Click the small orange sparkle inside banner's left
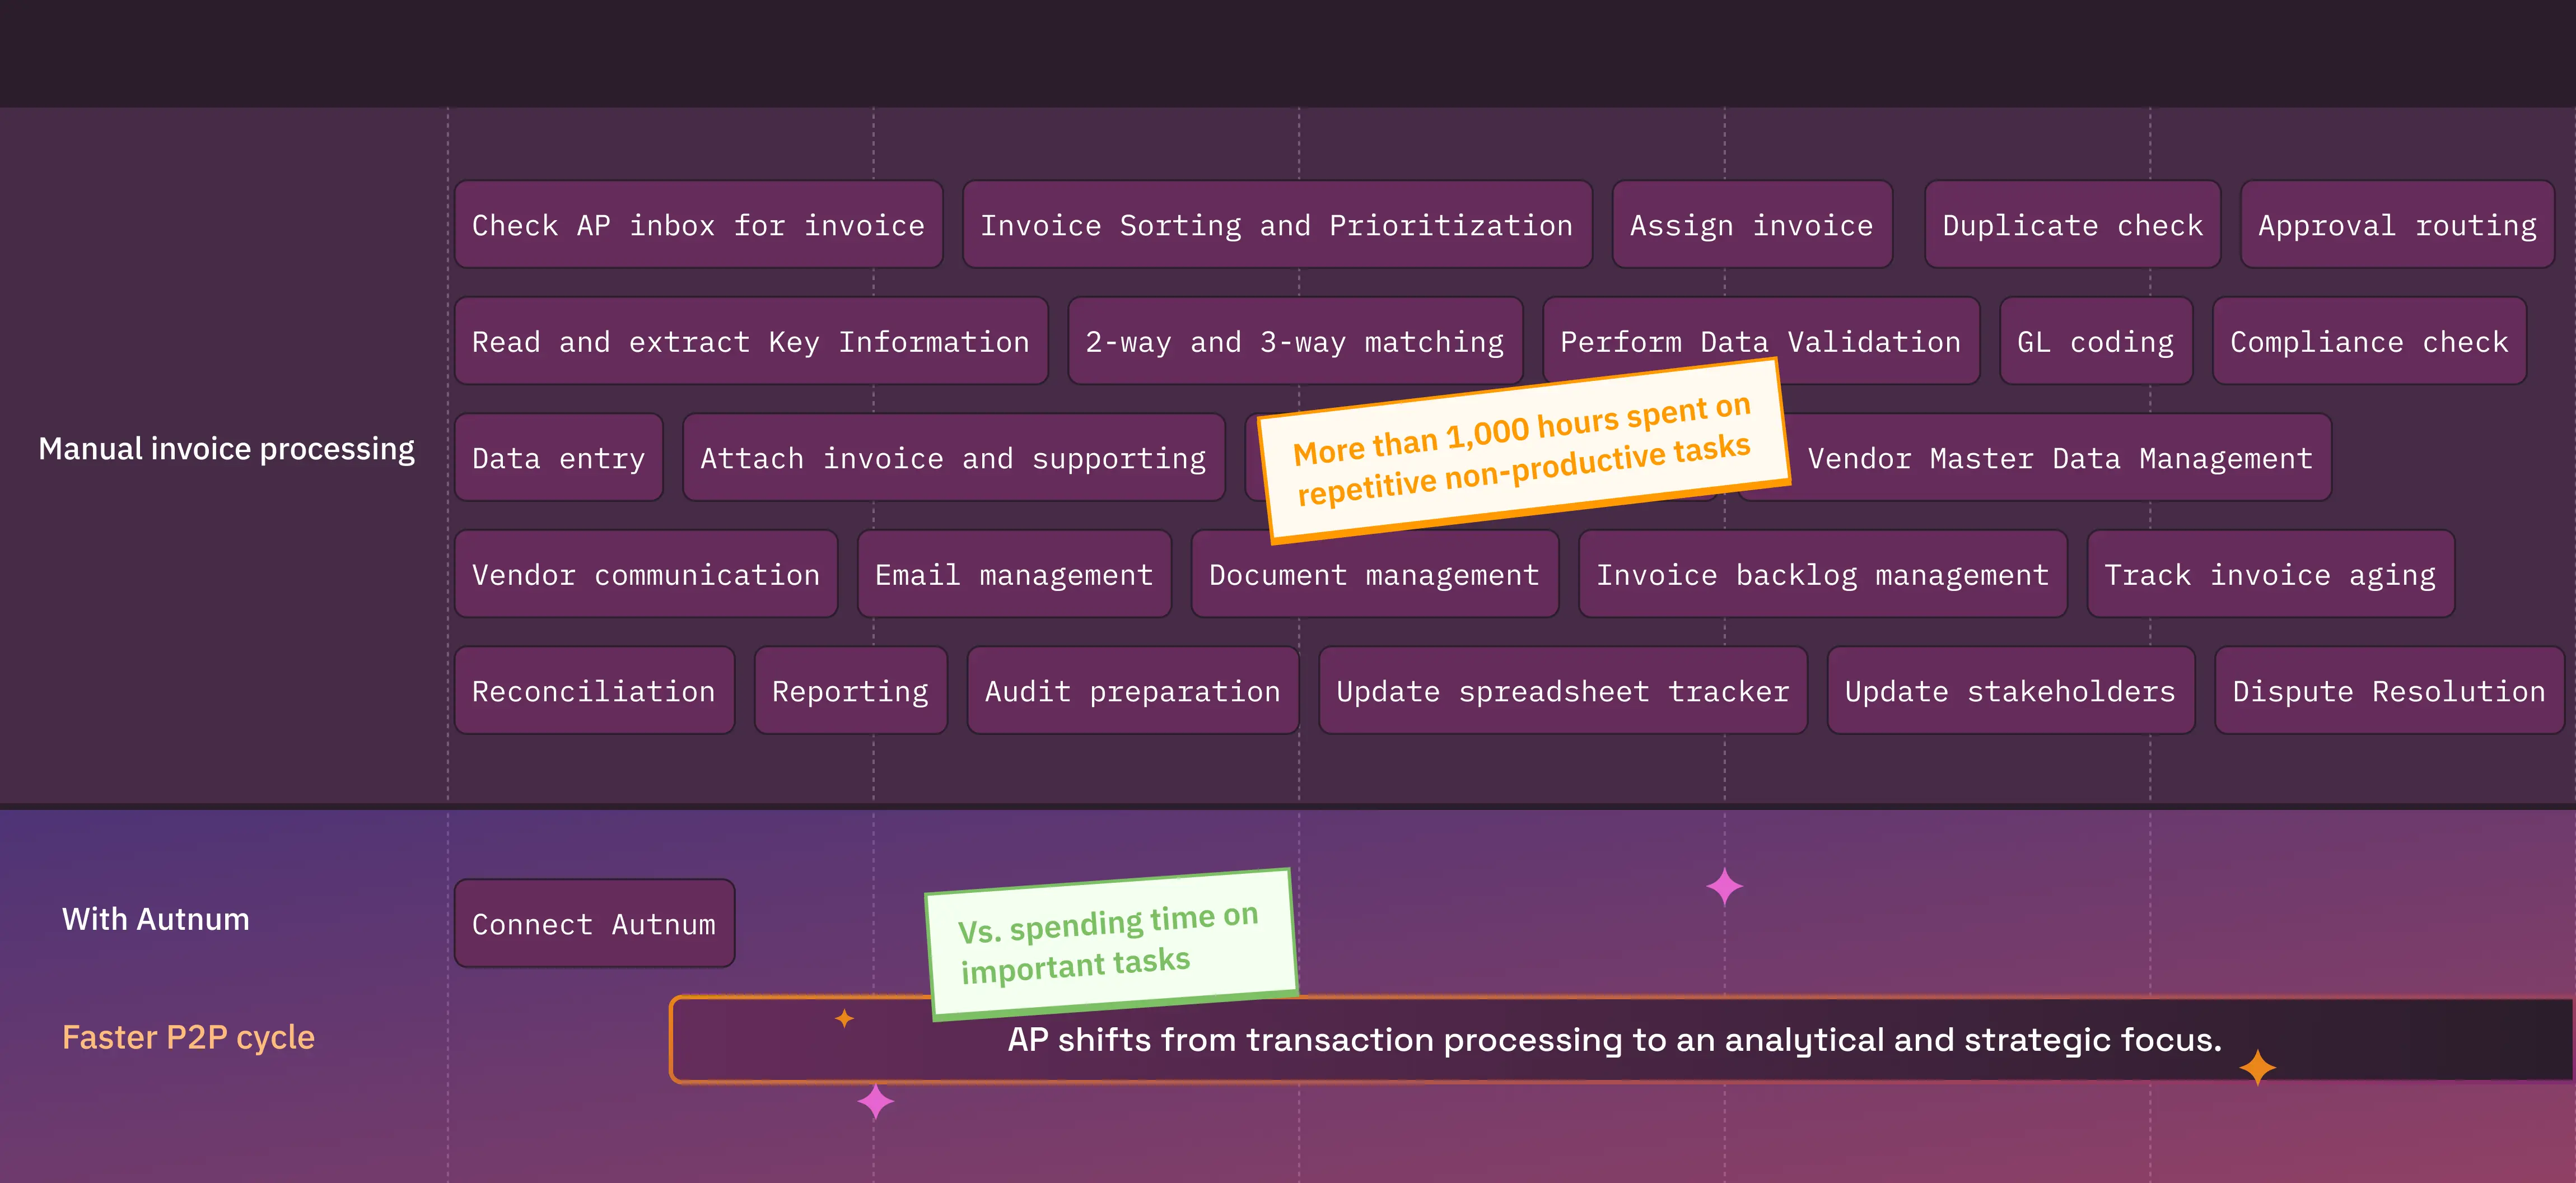 click(x=844, y=1018)
